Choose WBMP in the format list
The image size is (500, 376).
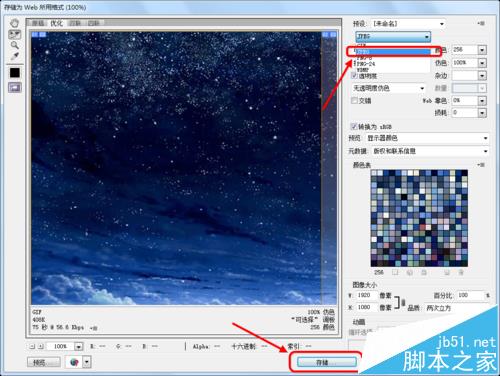[393, 70]
